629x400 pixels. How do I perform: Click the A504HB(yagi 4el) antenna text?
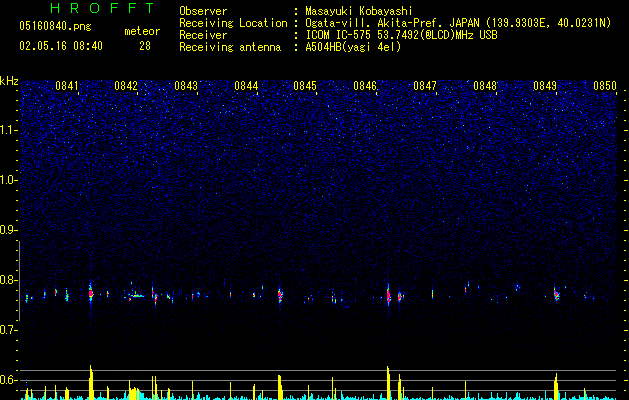pyautogui.click(x=353, y=47)
